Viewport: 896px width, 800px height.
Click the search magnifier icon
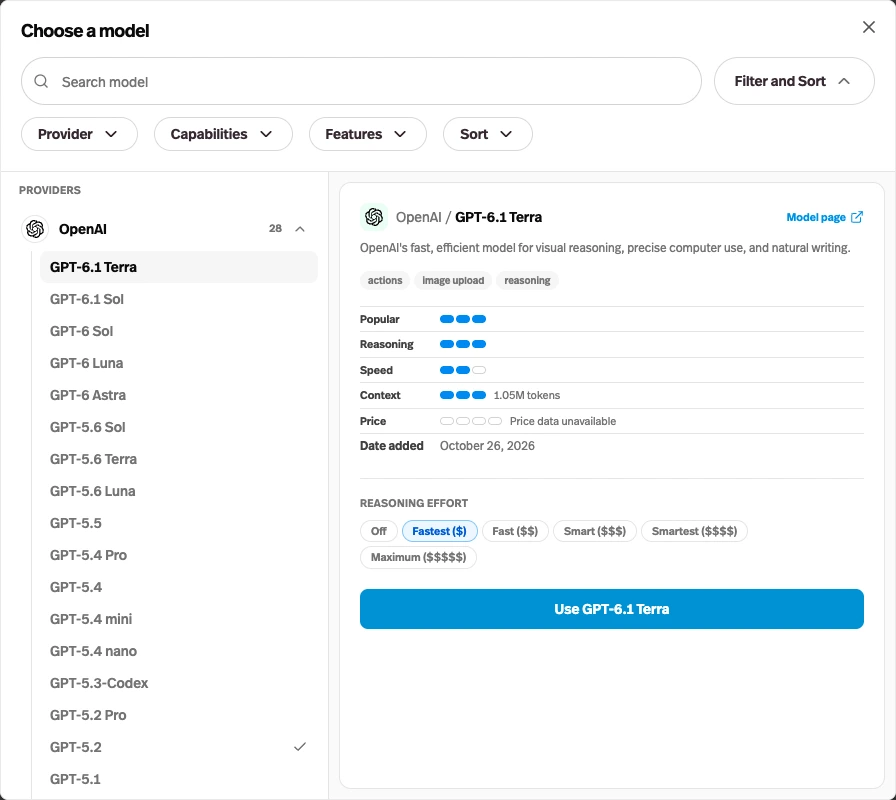[41, 81]
